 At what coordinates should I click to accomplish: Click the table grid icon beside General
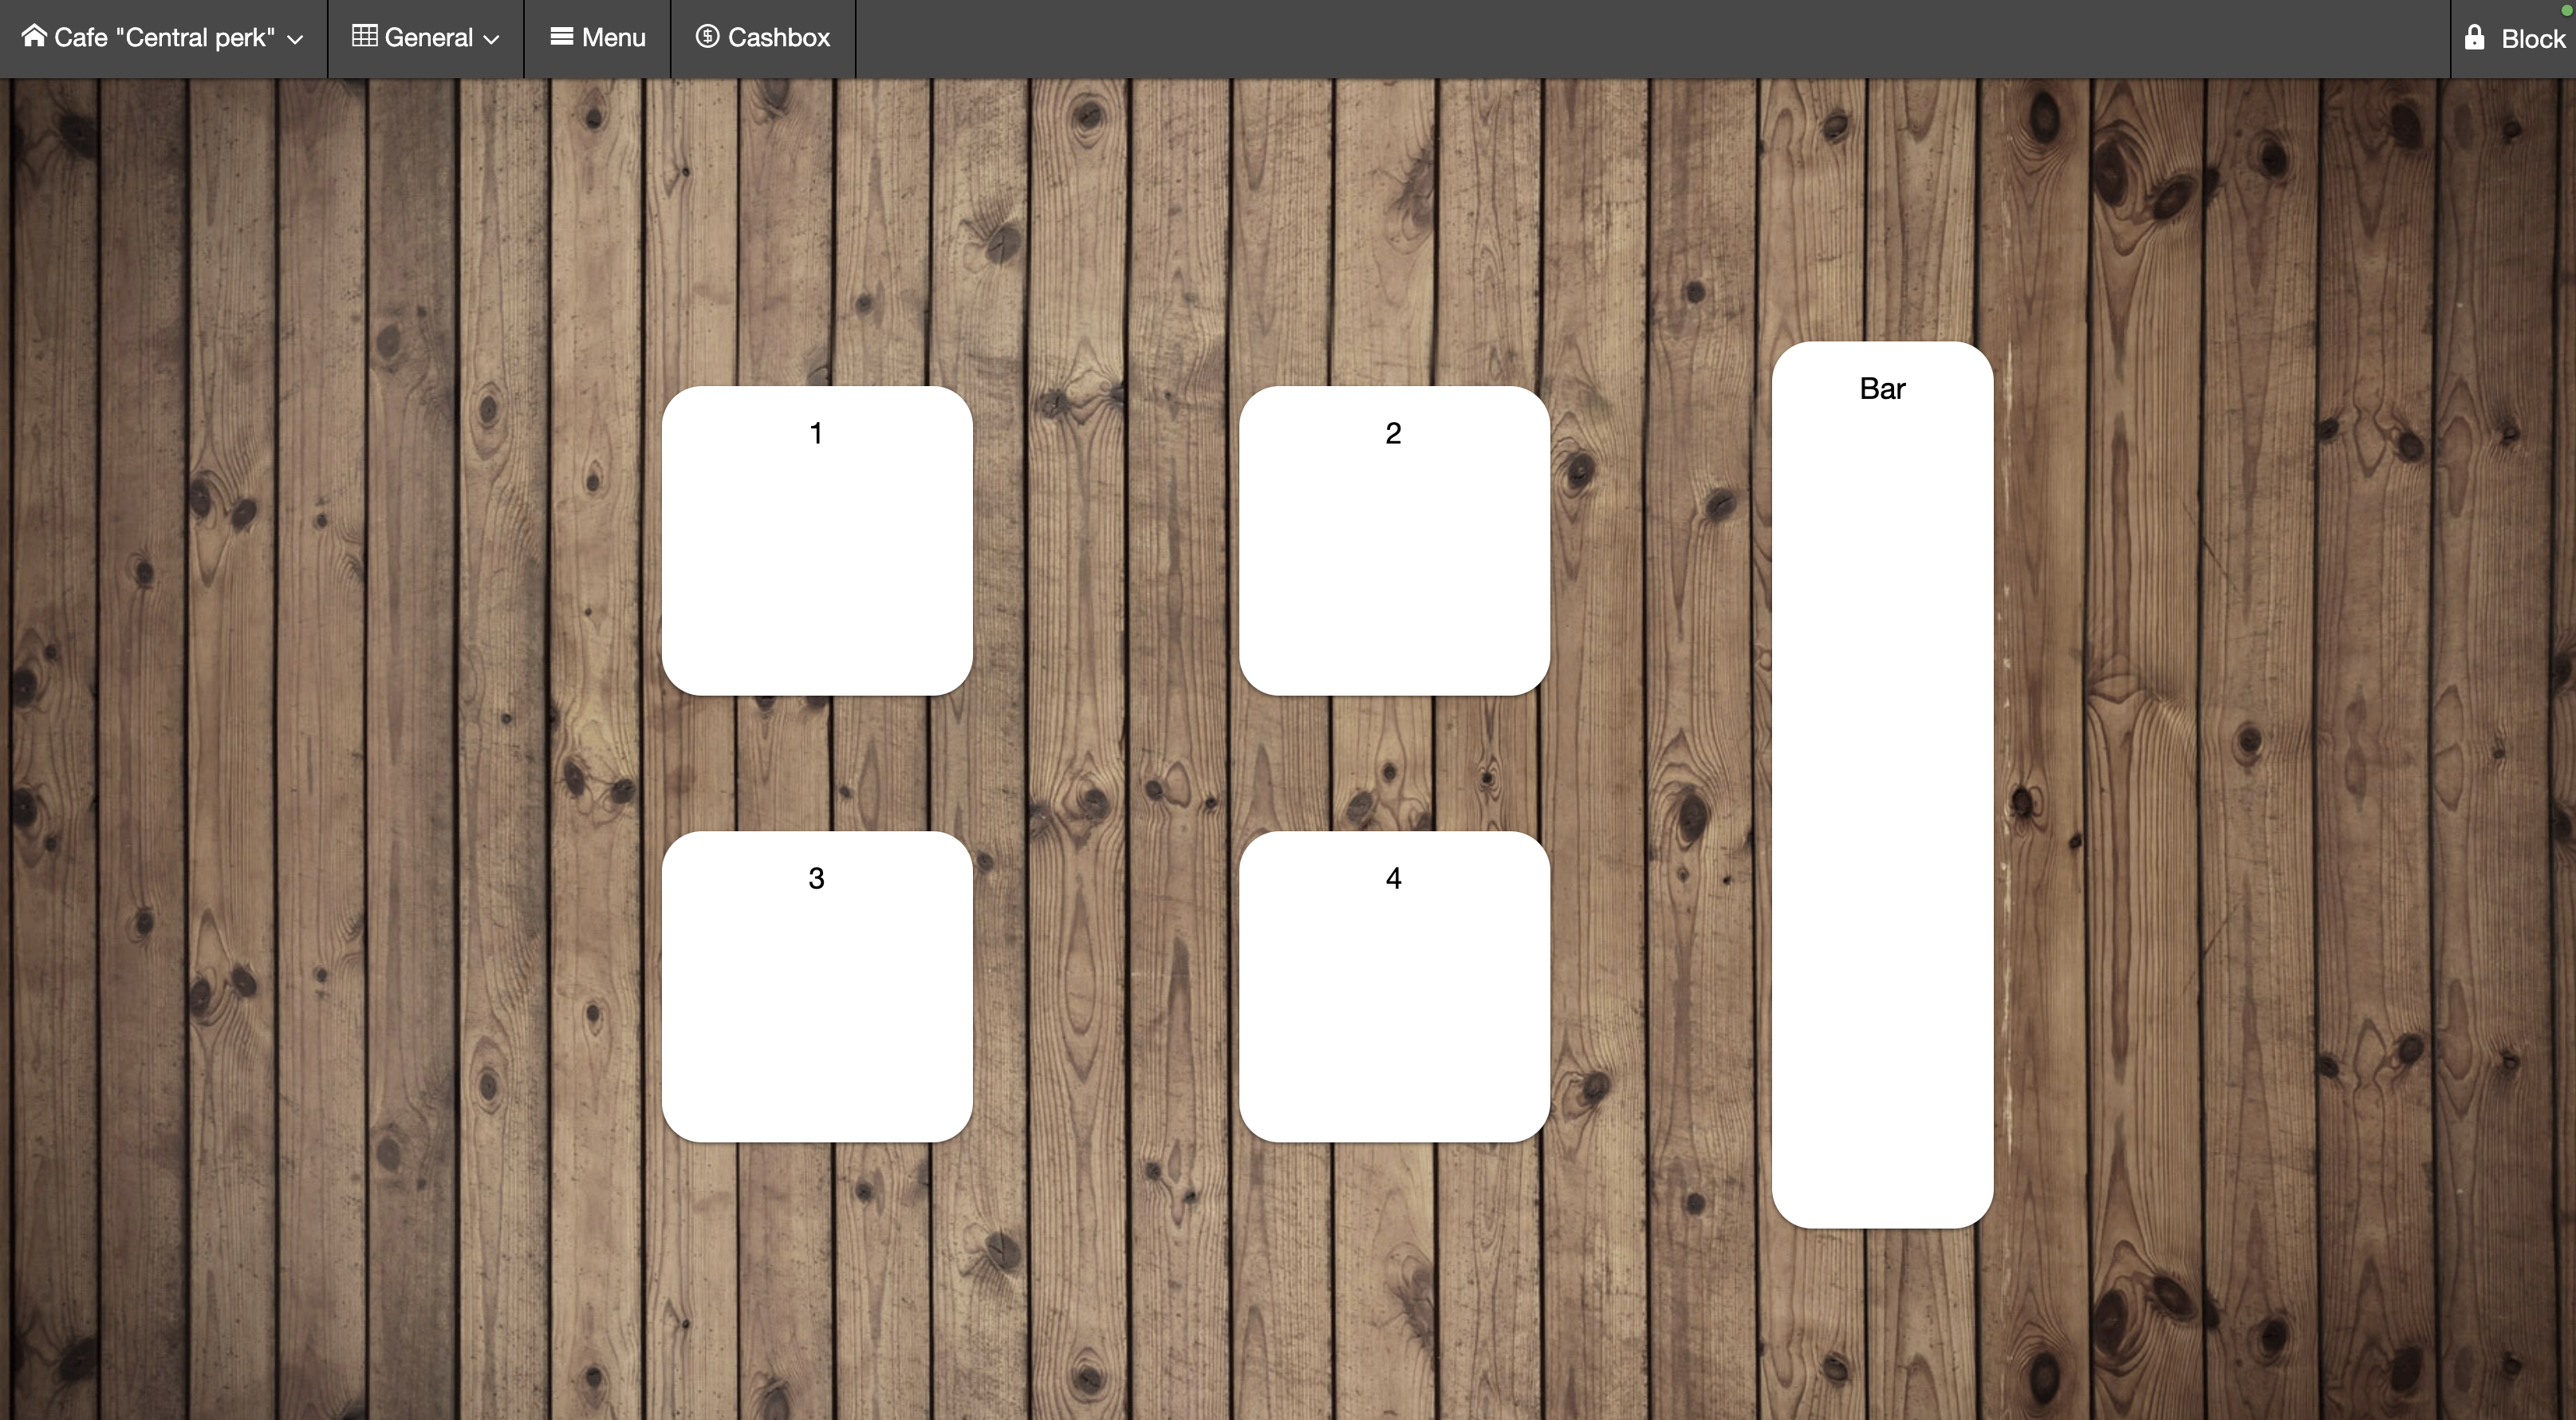(364, 36)
